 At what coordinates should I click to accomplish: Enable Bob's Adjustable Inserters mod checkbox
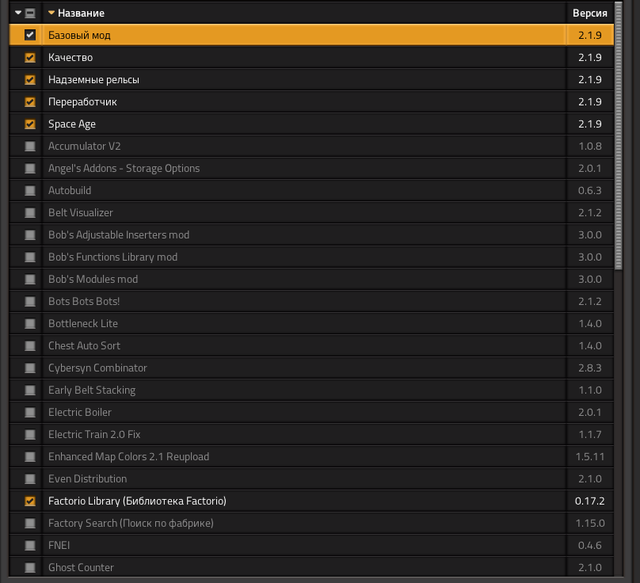[30, 235]
